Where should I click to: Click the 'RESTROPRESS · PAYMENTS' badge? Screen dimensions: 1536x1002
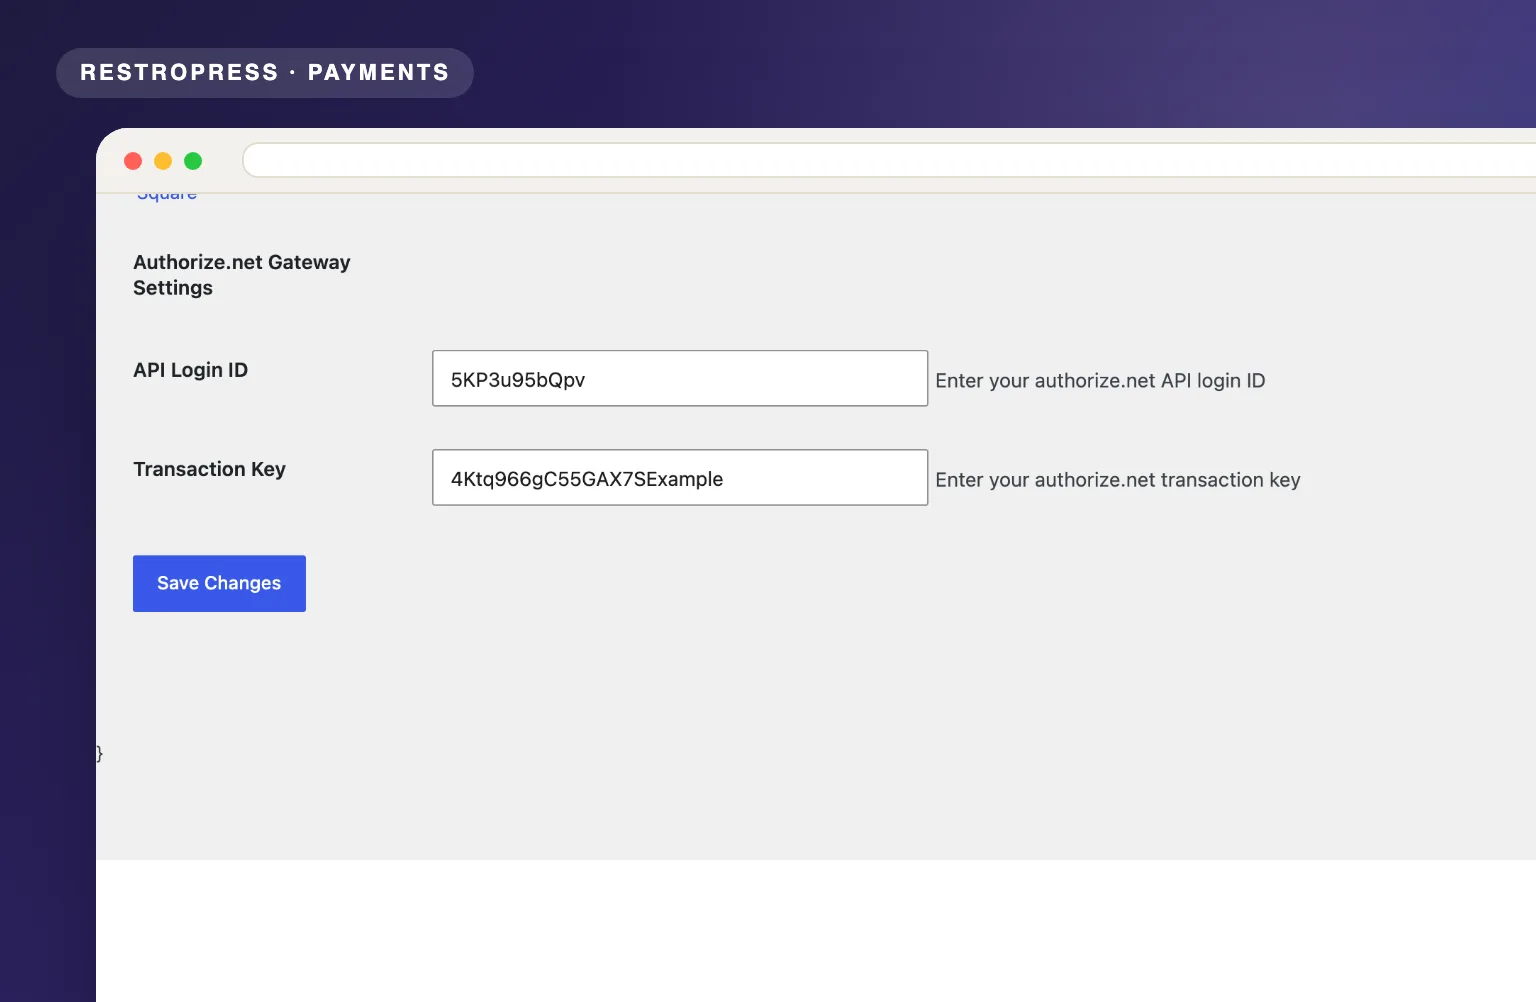point(265,73)
